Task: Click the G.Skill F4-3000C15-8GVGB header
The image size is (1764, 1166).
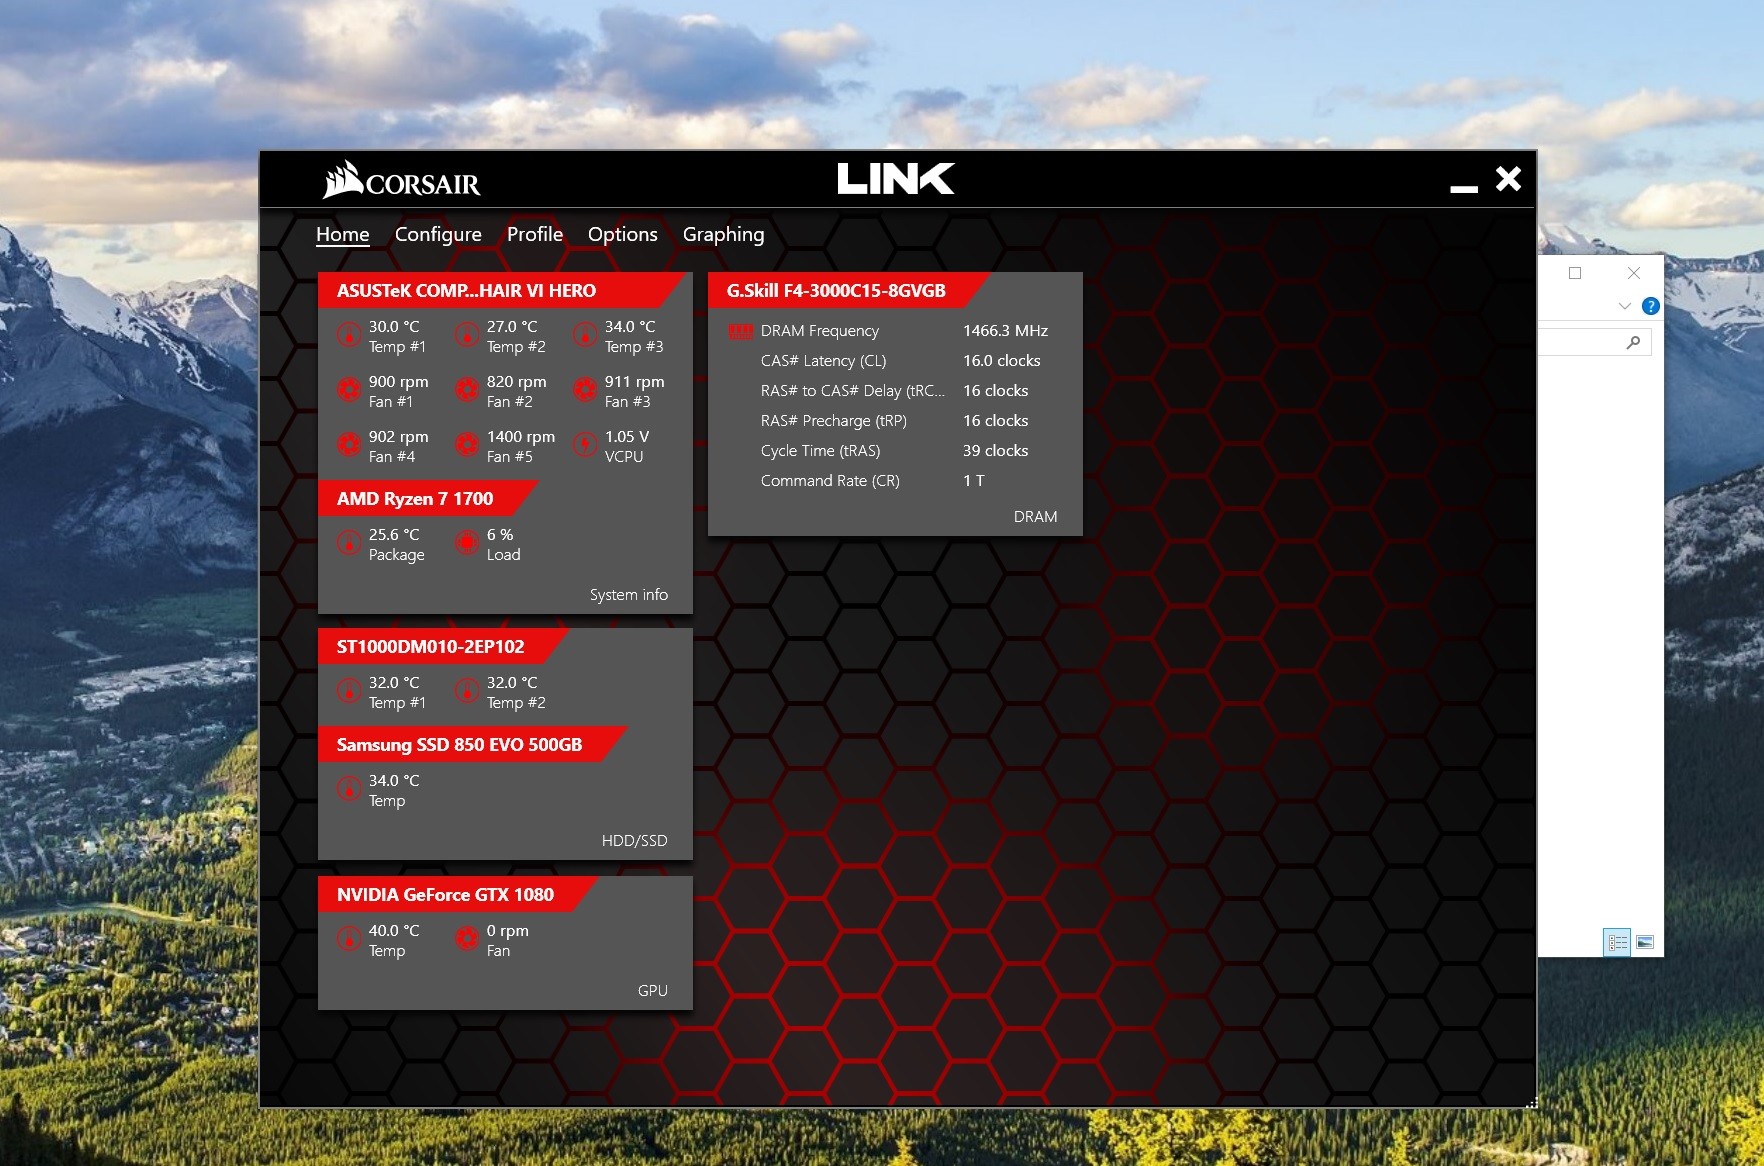Action: (x=848, y=290)
